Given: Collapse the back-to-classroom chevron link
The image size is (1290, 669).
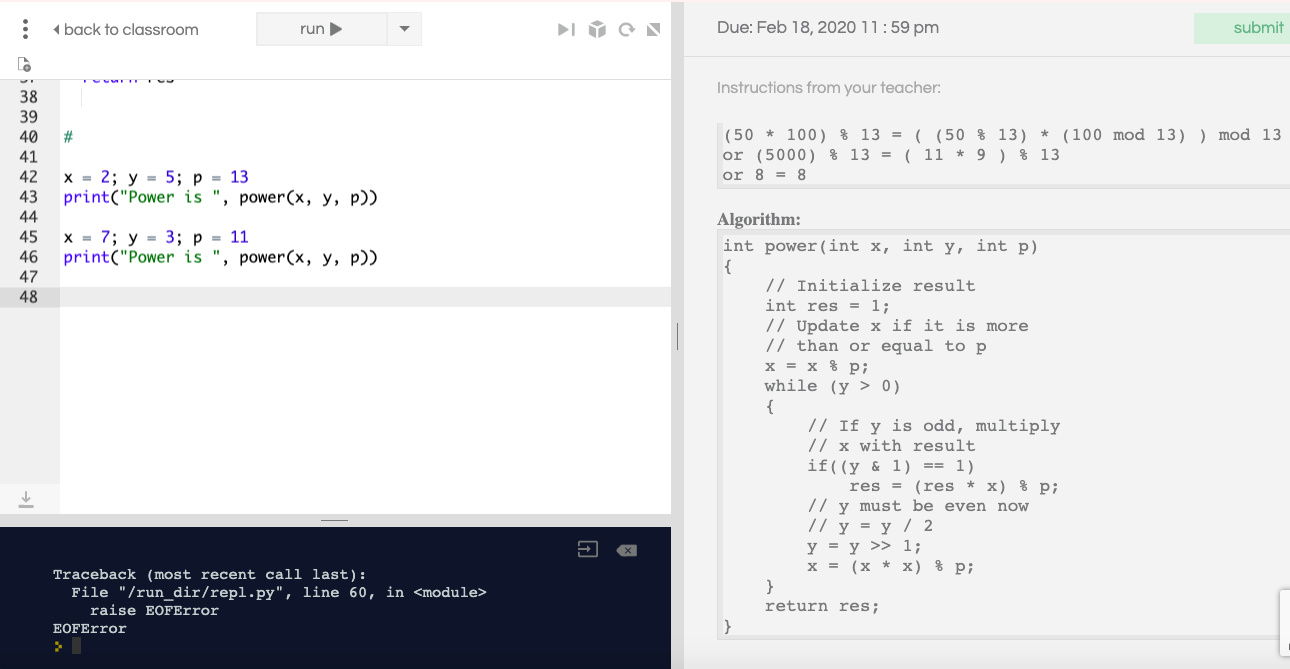Looking at the screenshot, I should [x=59, y=29].
